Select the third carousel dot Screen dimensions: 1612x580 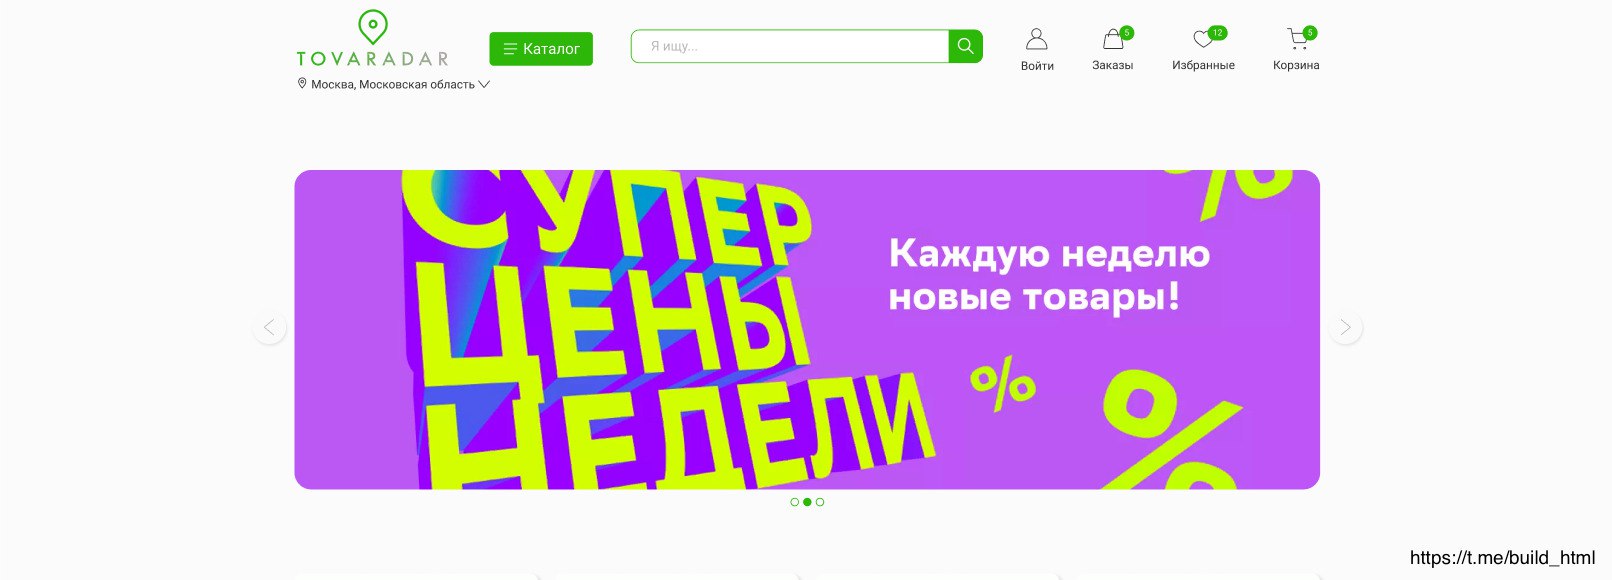click(820, 502)
